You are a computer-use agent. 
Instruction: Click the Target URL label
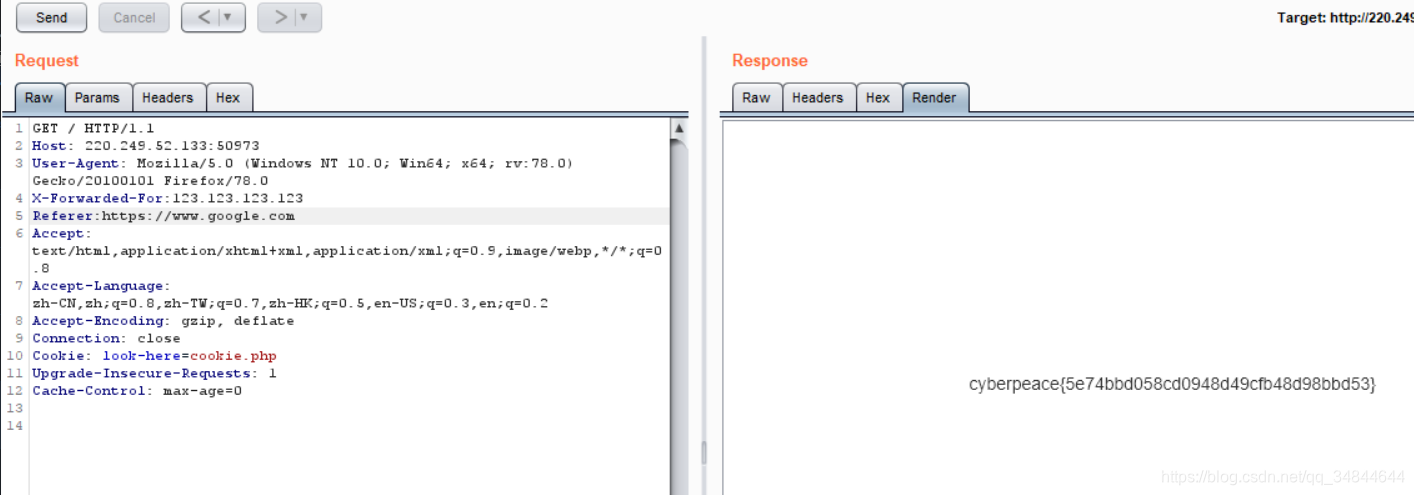(1345, 18)
